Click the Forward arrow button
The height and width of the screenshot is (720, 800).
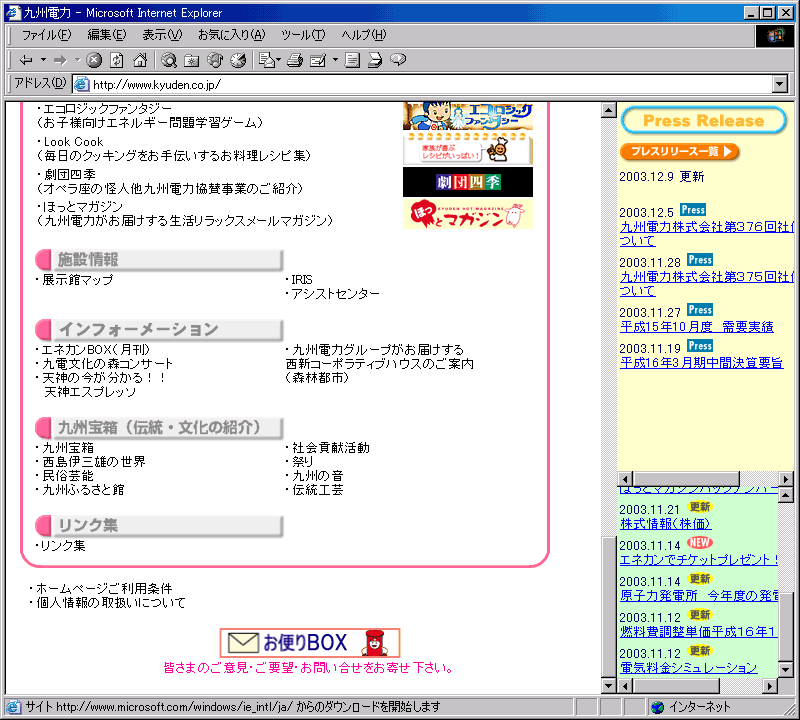point(60,60)
